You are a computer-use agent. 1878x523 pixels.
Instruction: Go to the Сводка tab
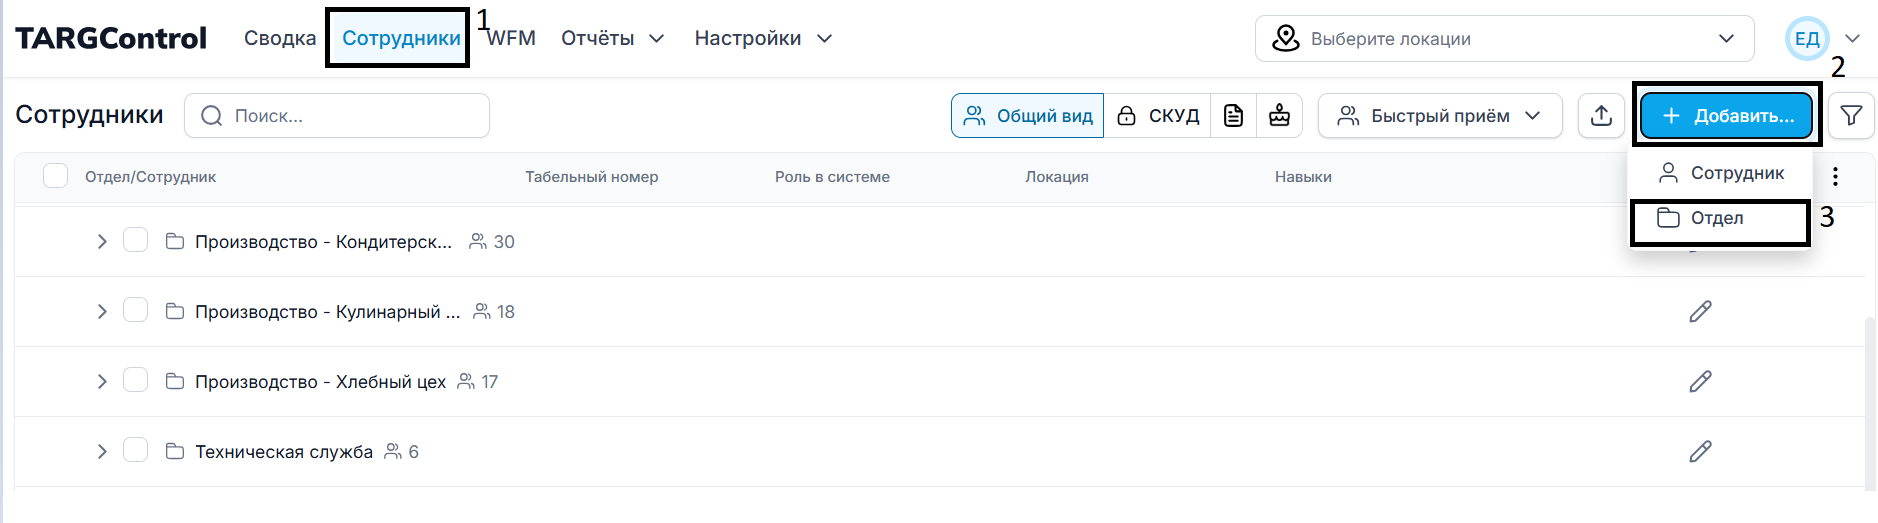(280, 38)
